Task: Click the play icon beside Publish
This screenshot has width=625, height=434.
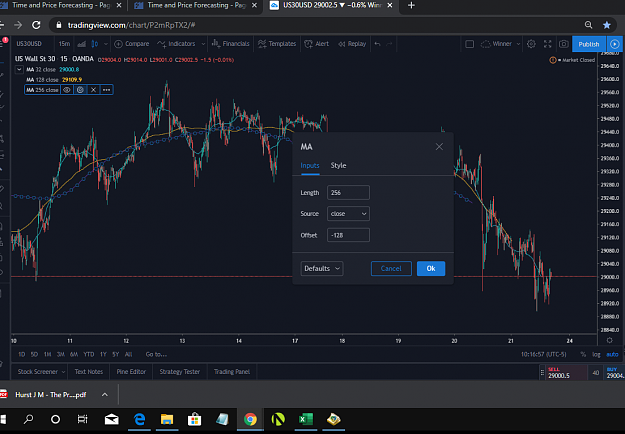Action: pyautogui.click(x=615, y=44)
